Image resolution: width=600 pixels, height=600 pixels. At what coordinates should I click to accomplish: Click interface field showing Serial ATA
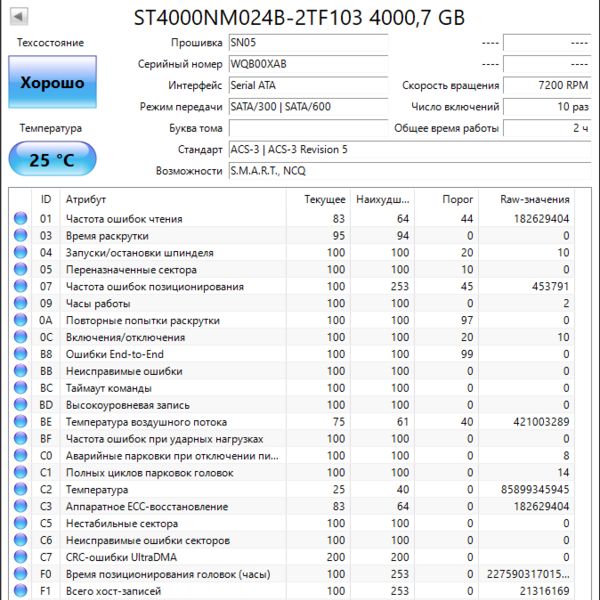click(308, 85)
